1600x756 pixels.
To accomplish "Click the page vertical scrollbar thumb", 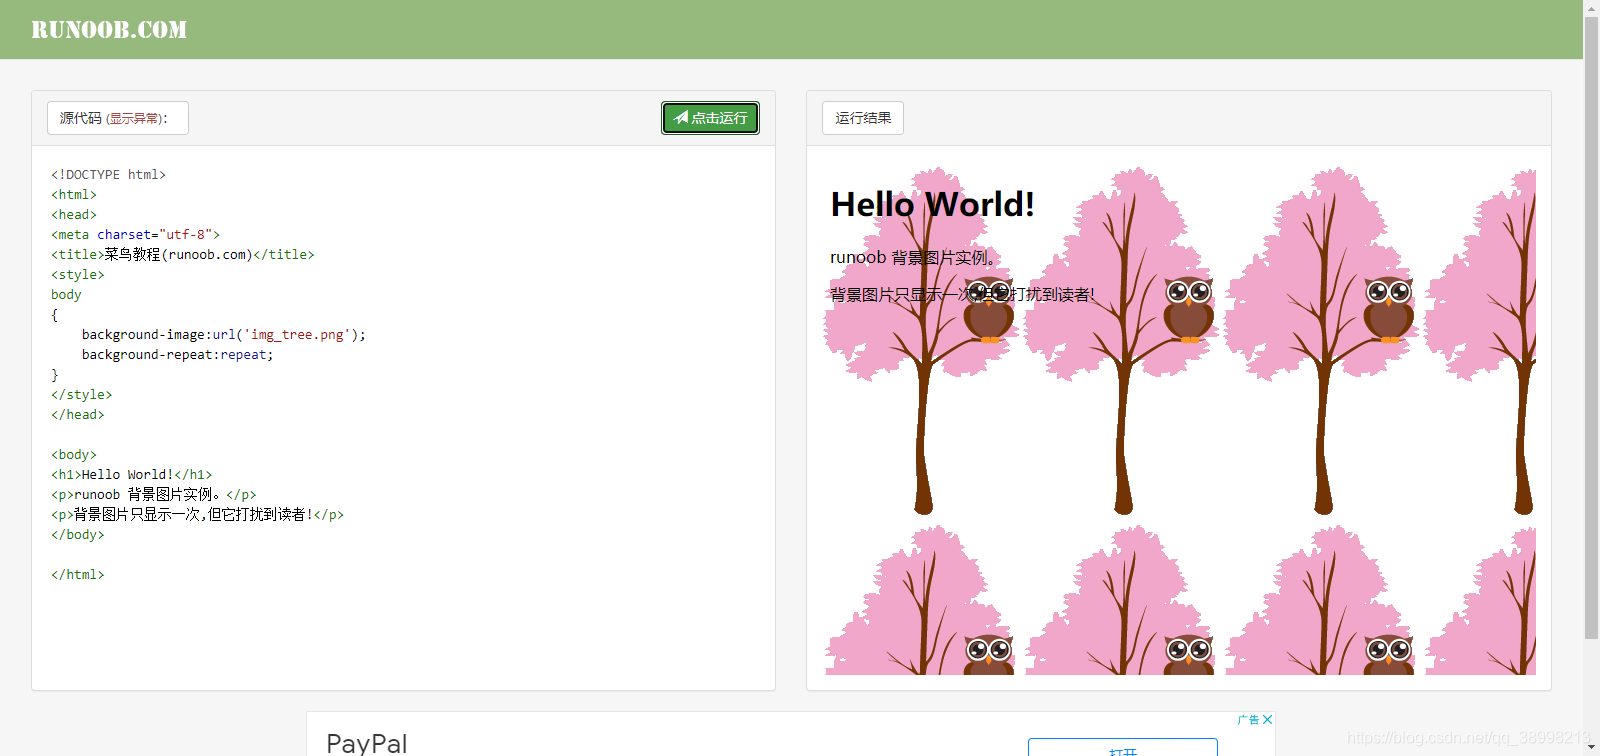I will [x=1591, y=328].
